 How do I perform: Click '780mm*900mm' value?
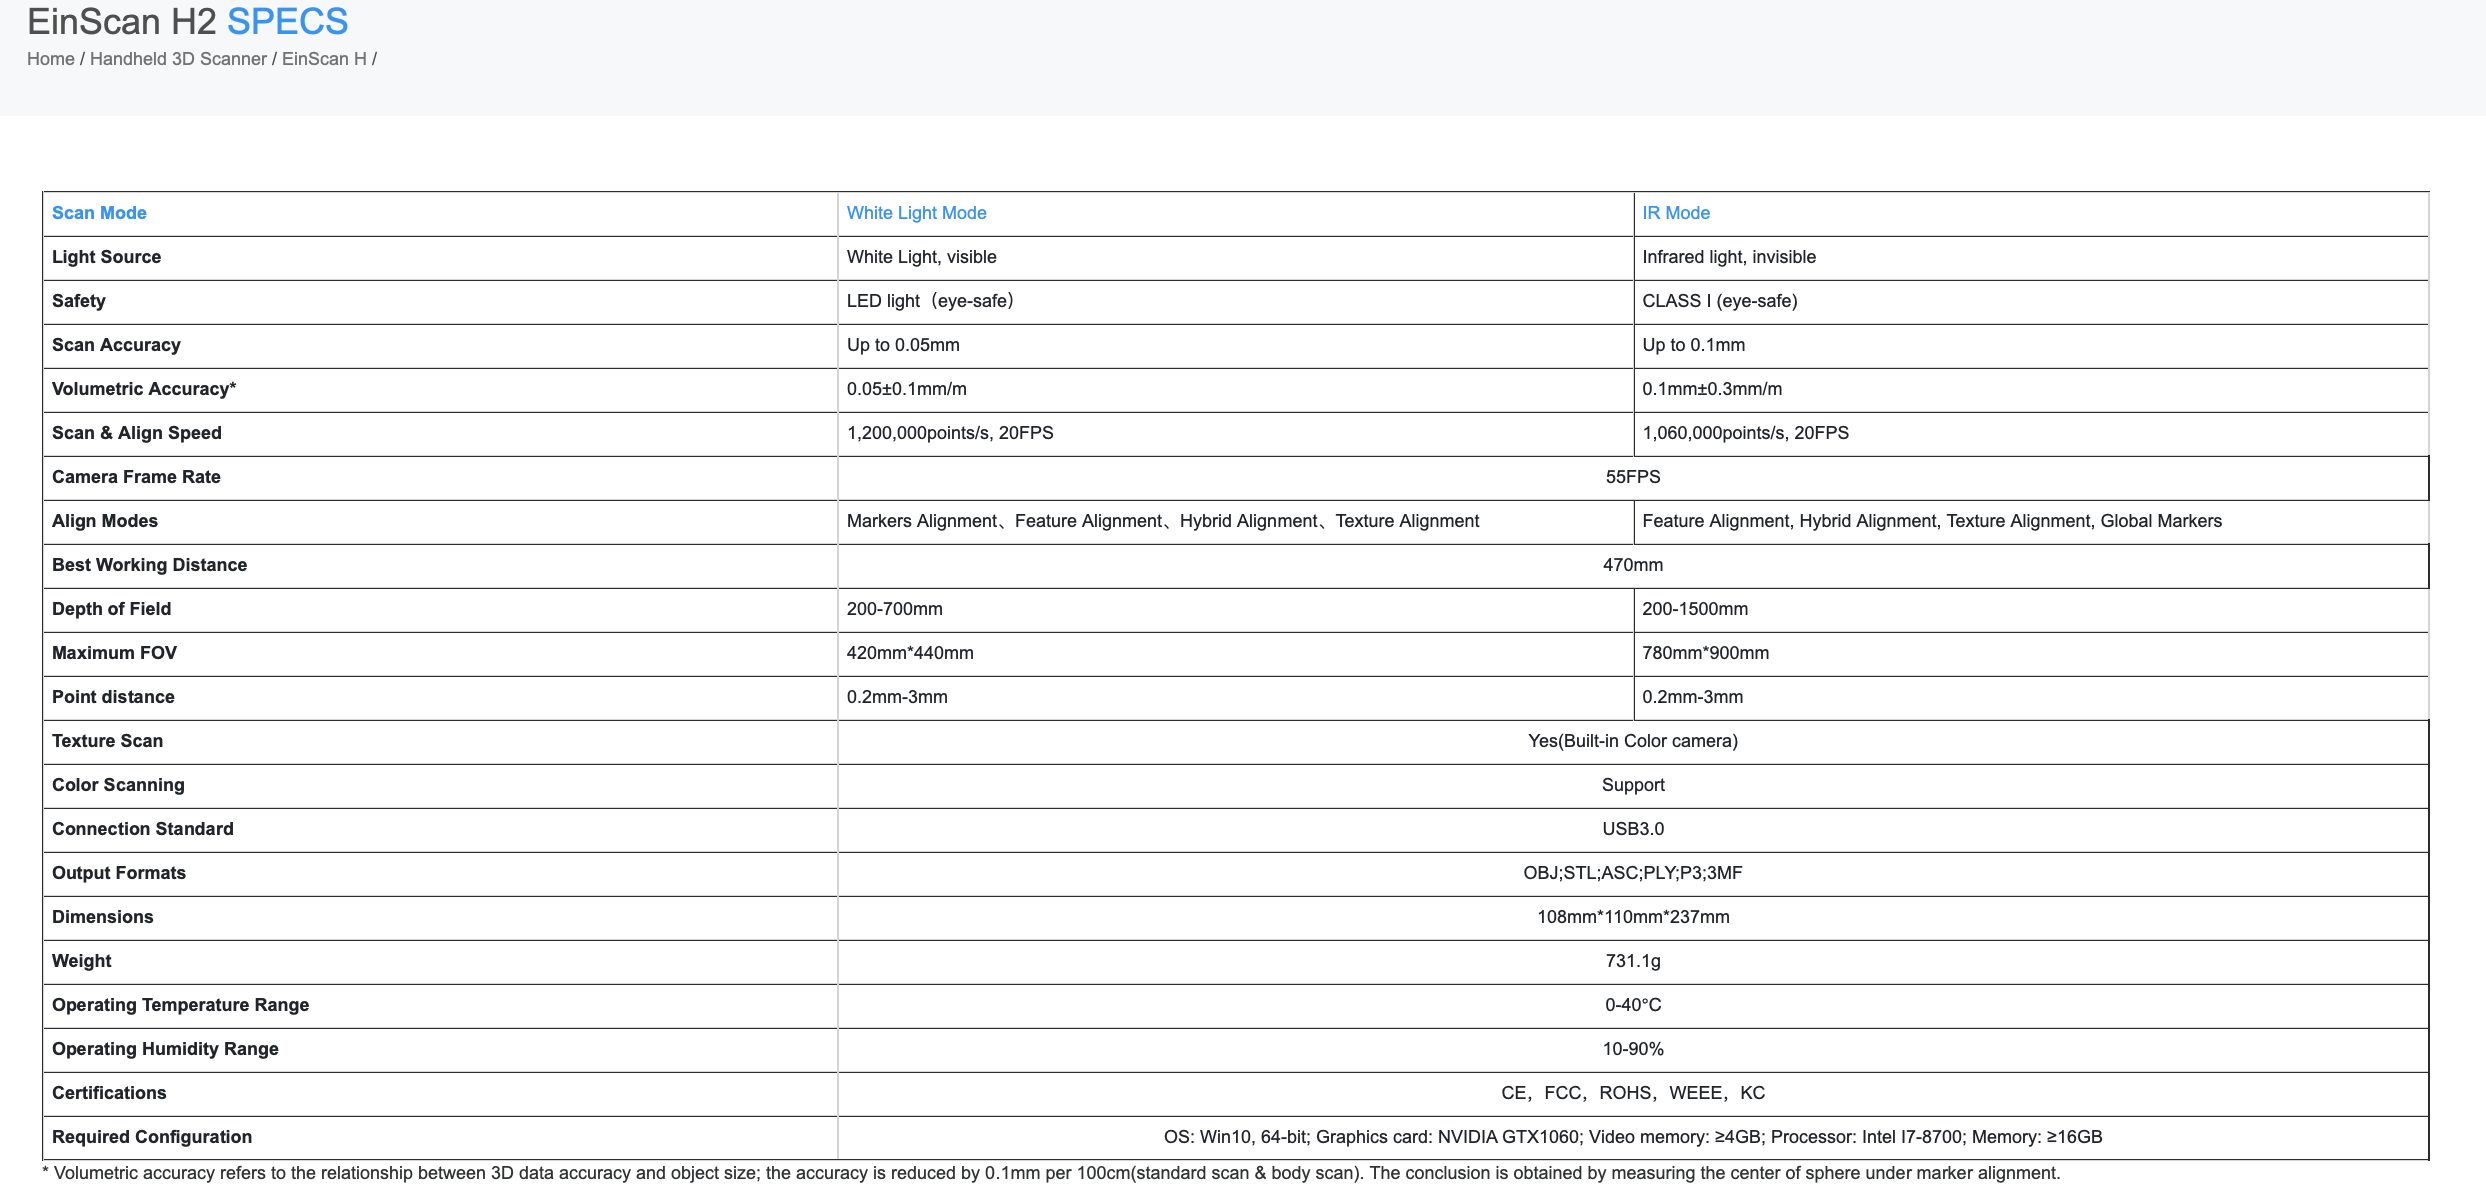point(1705,653)
